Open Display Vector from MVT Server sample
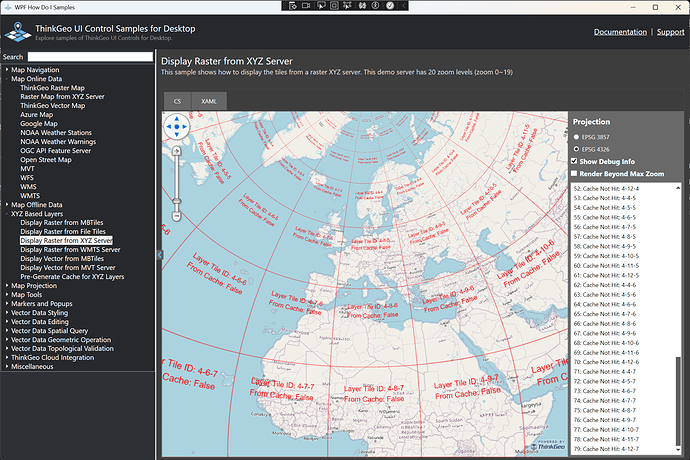690x460 pixels. (x=68, y=268)
